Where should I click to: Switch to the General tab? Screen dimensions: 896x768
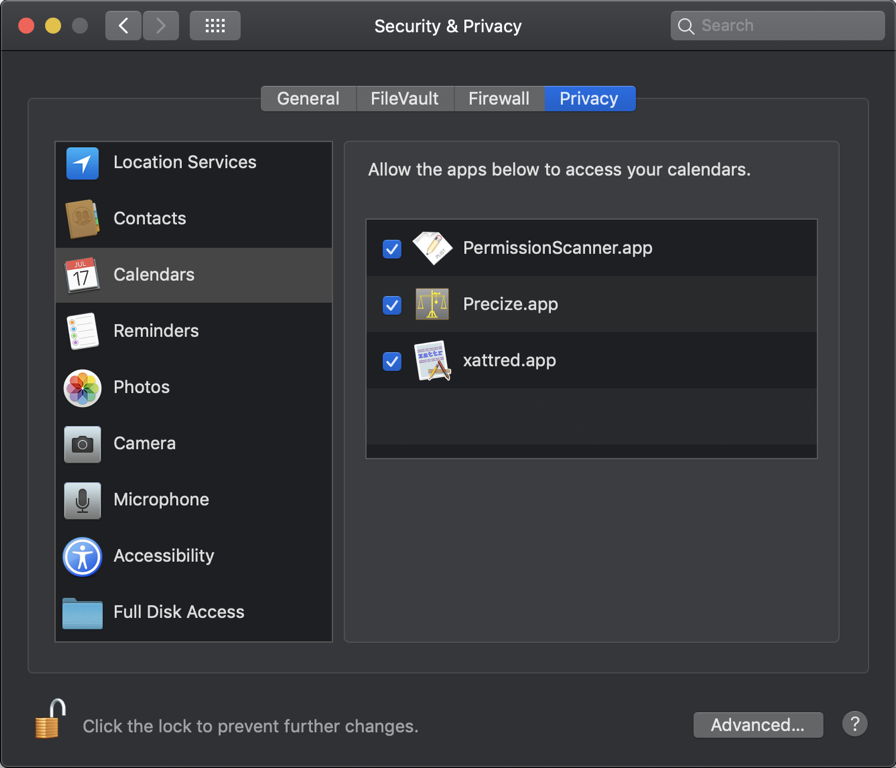click(308, 99)
